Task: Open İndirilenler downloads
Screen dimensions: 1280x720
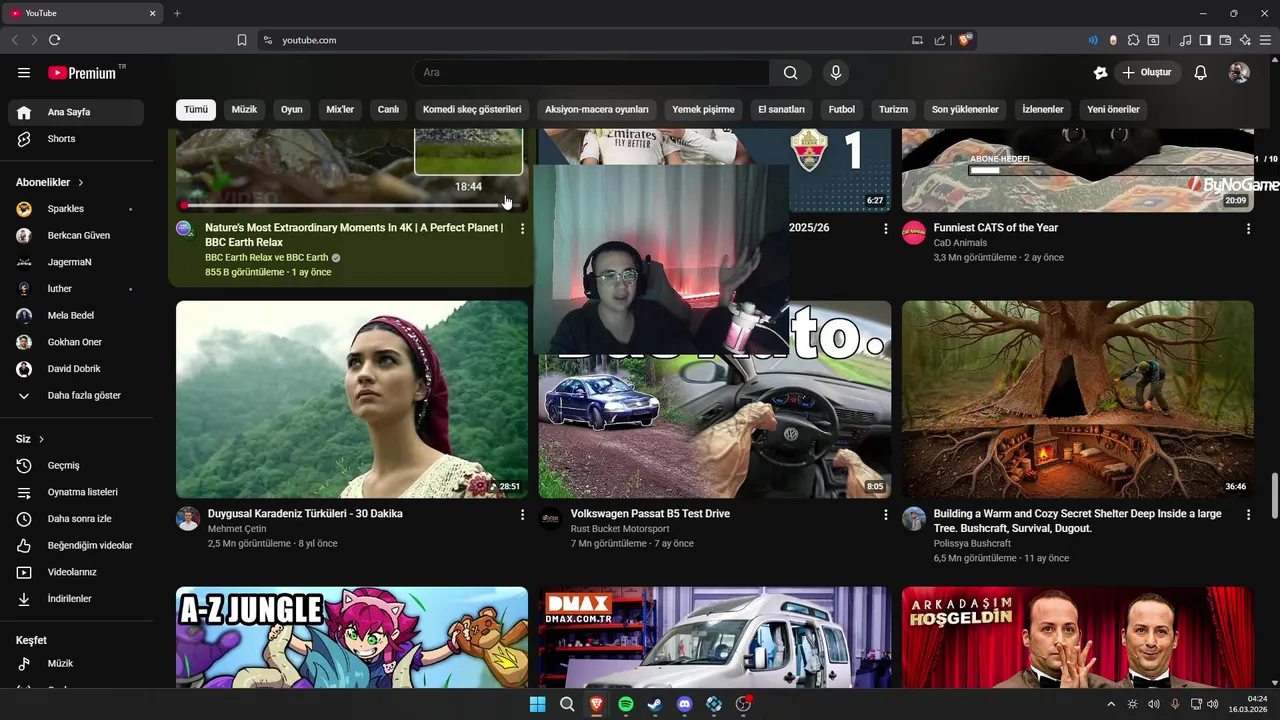Action: [76, 599]
